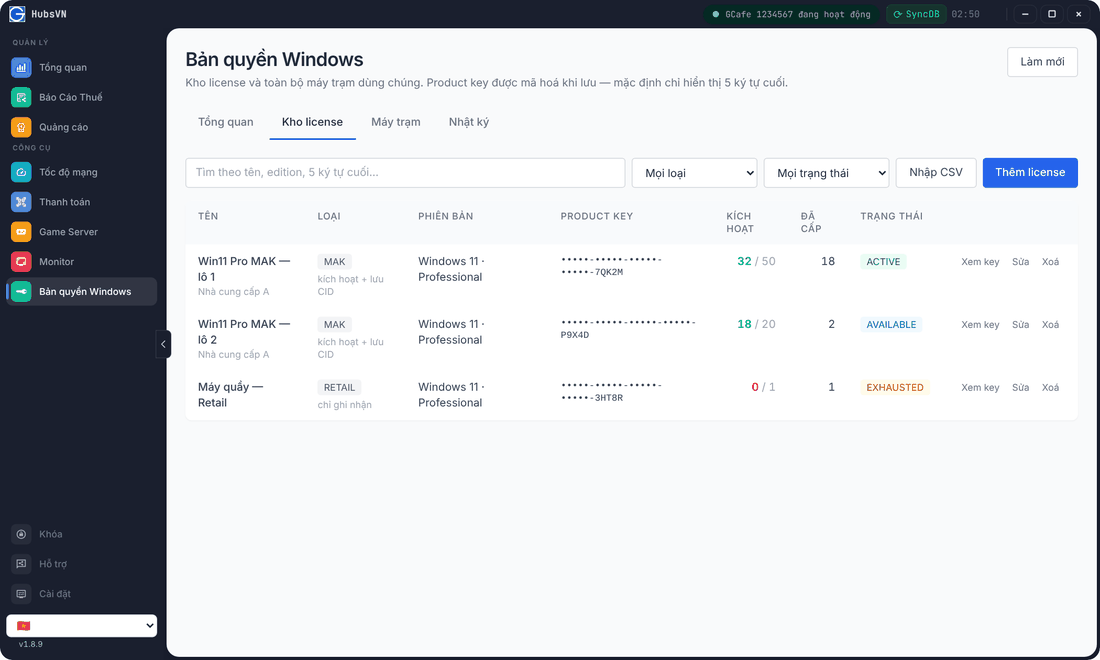Open Tốc độ mạng sidebar icon
1100x660 pixels.
point(21,172)
